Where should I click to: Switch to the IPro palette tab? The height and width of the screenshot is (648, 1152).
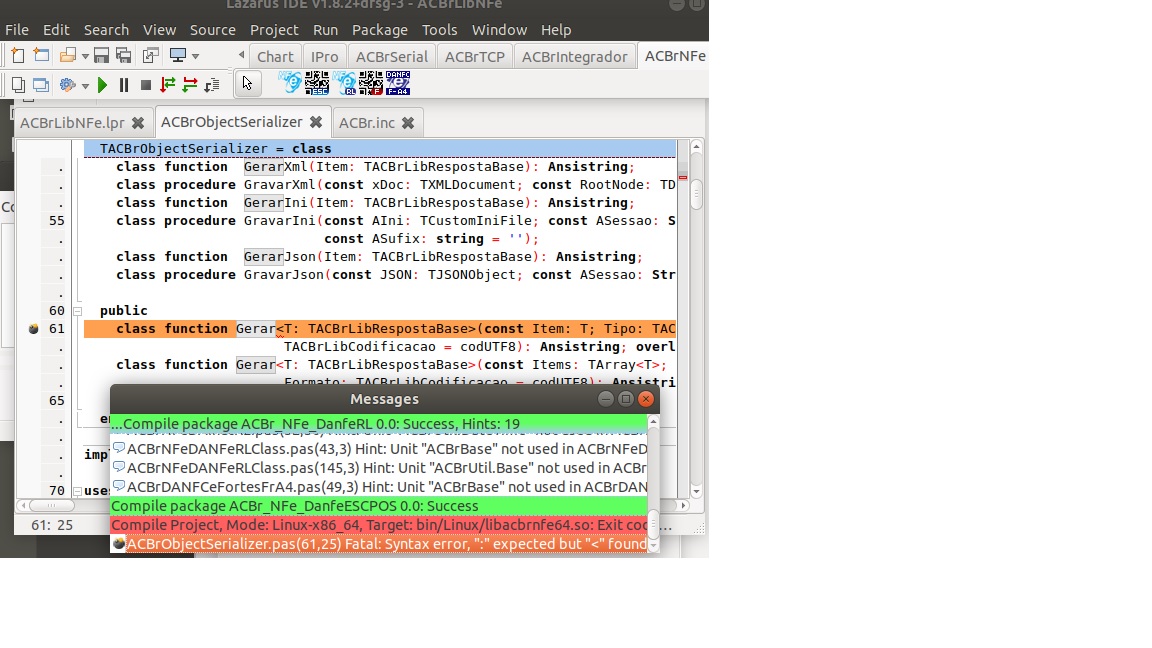pos(324,57)
